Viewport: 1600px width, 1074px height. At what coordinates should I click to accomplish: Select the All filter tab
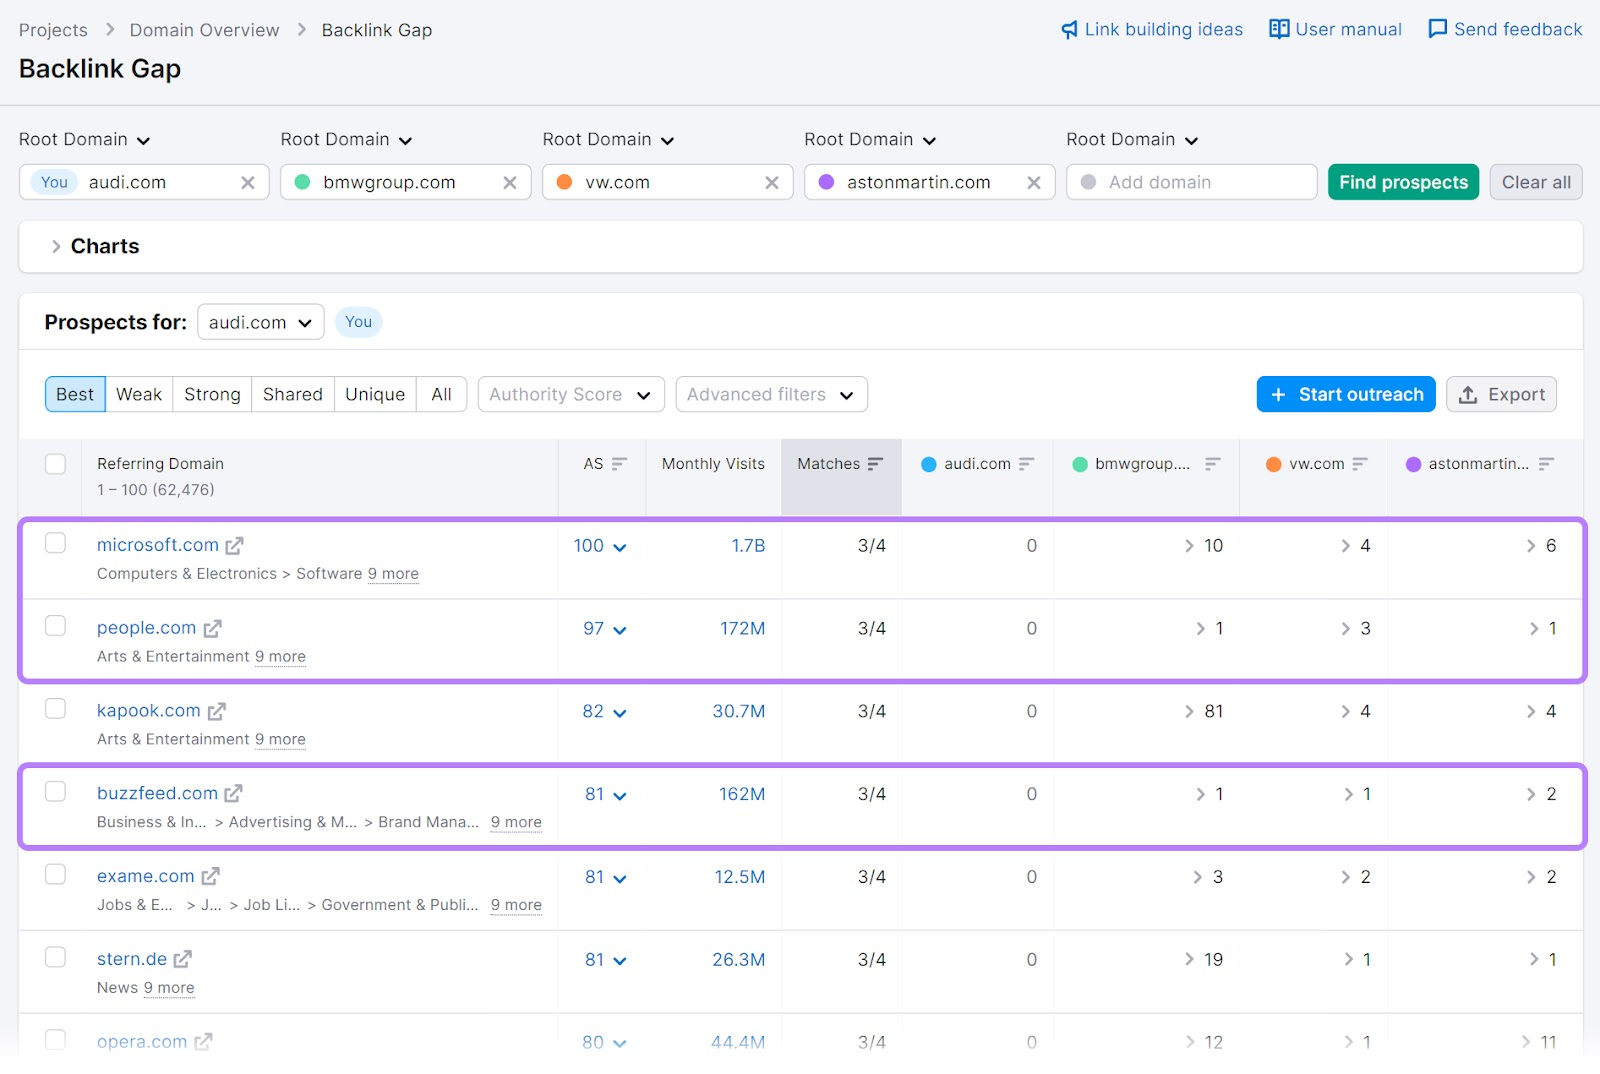point(441,394)
